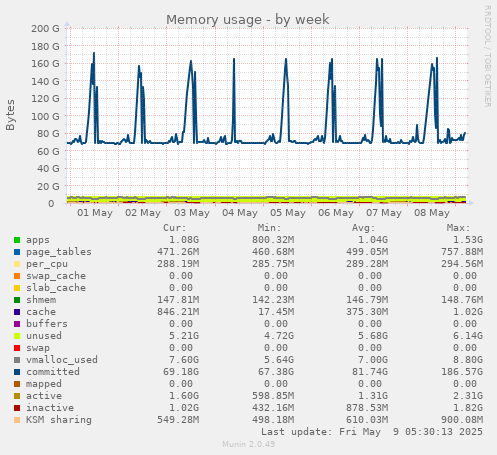Click the shmem average value '146.79M'
The height and width of the screenshot is (455, 497).
367,300
